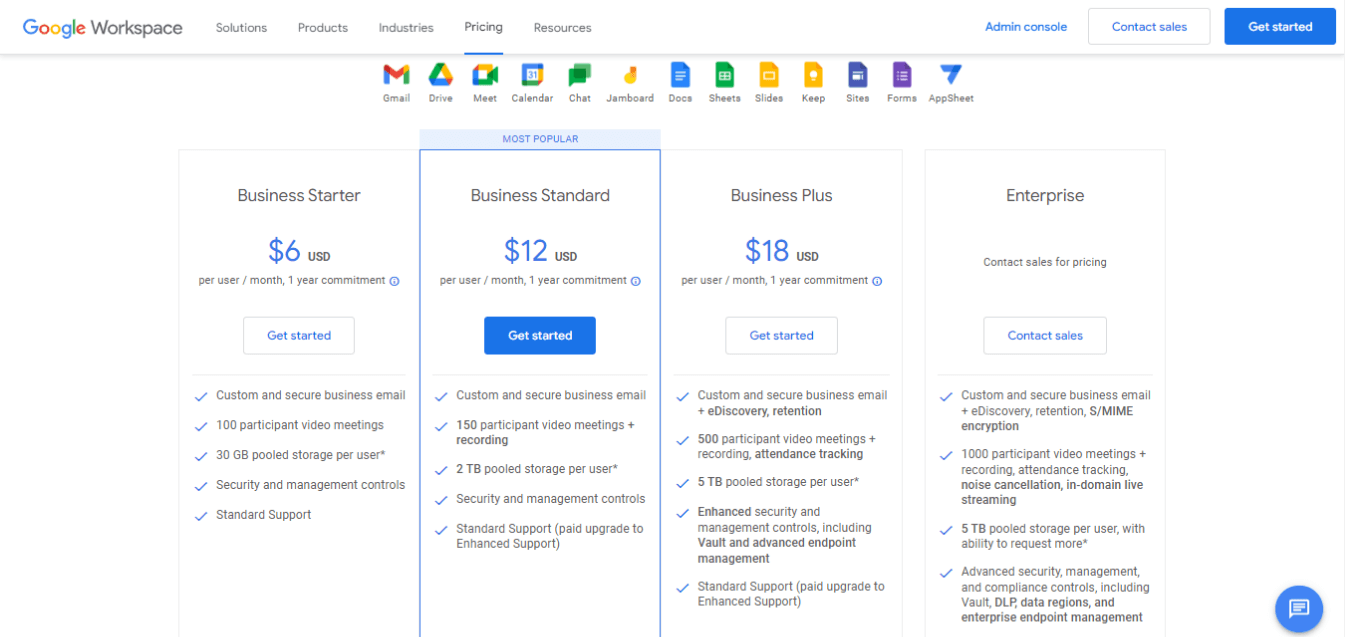This screenshot has height=637, width=1345.
Task: Select the Sheets app icon
Action: click(x=724, y=75)
